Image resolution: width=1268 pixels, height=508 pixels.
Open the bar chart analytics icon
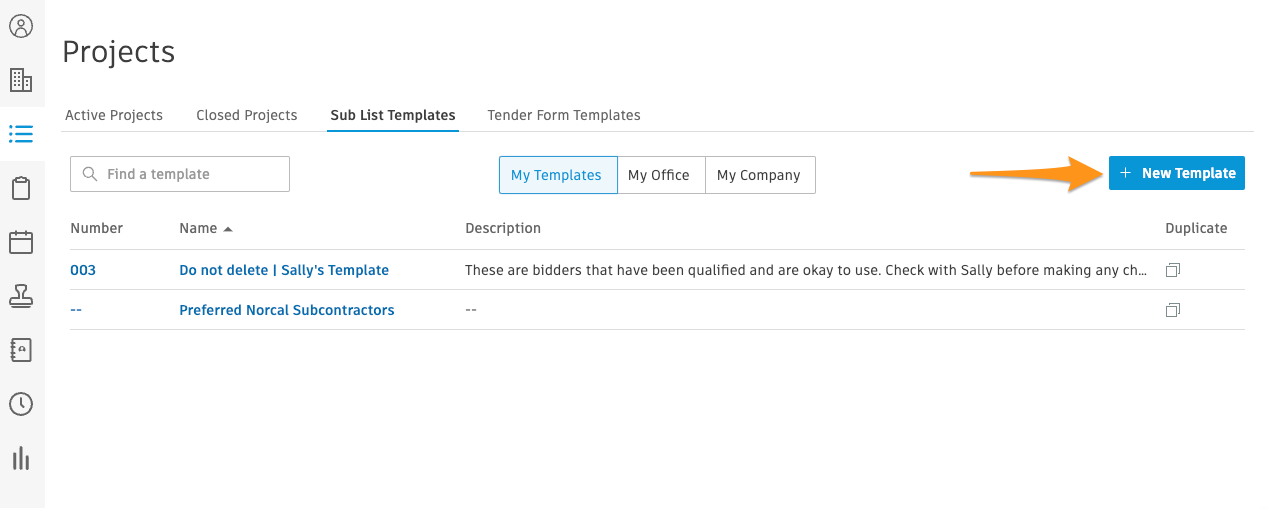coord(21,458)
